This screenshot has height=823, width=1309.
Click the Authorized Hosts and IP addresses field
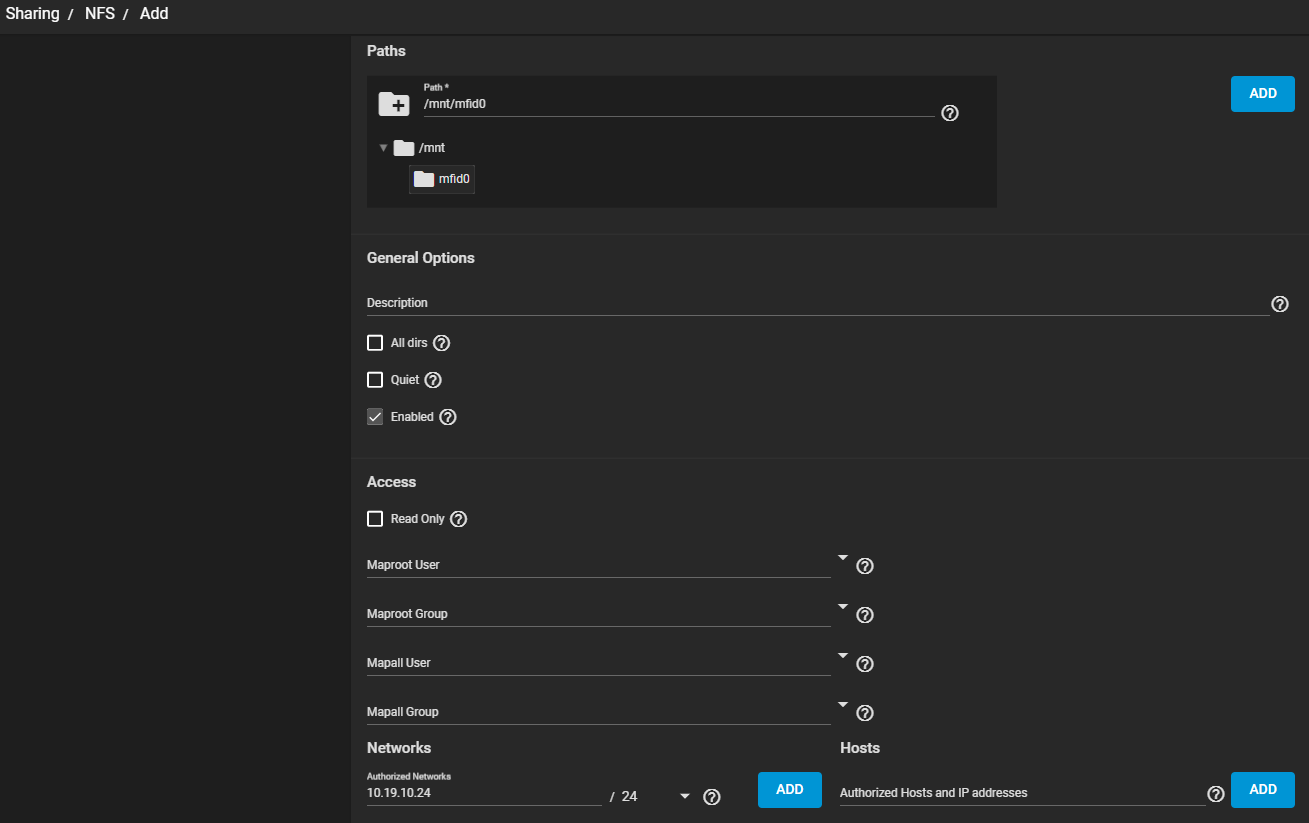pos(1022,793)
